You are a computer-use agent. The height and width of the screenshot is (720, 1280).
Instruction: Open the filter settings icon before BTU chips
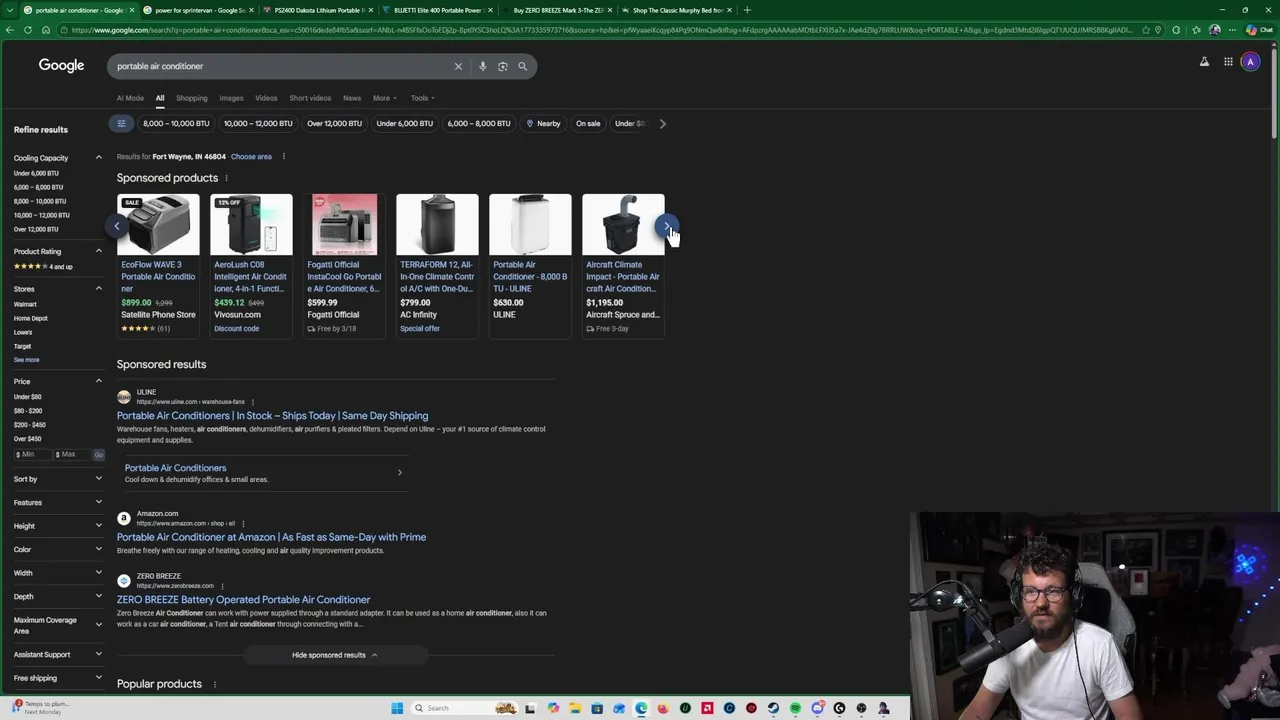[x=121, y=123]
